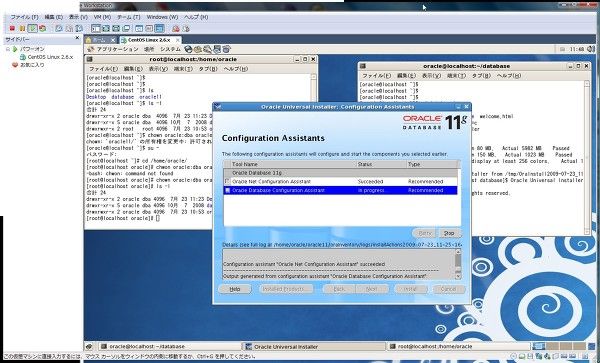Show the summary view toolbar icon

pyautogui.click(x=139, y=28)
